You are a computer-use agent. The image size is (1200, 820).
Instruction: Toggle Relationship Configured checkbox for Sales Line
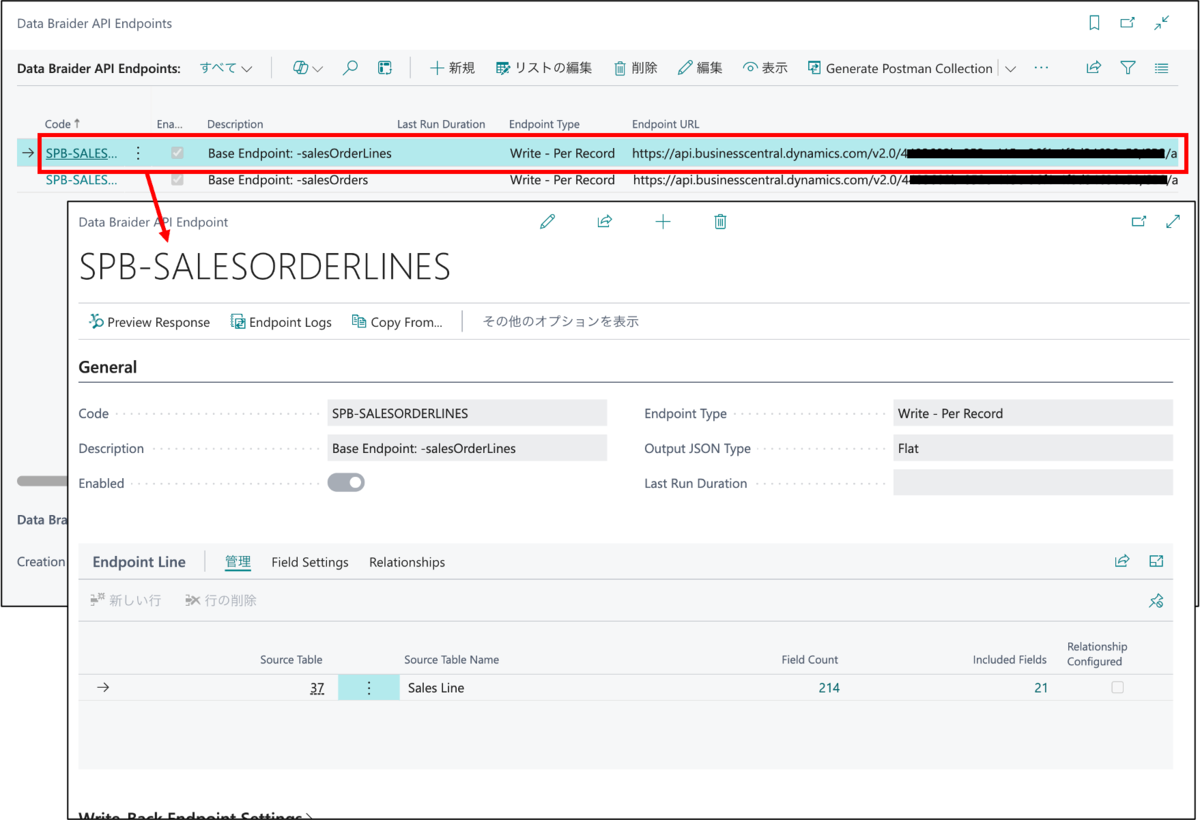pos(1117,688)
